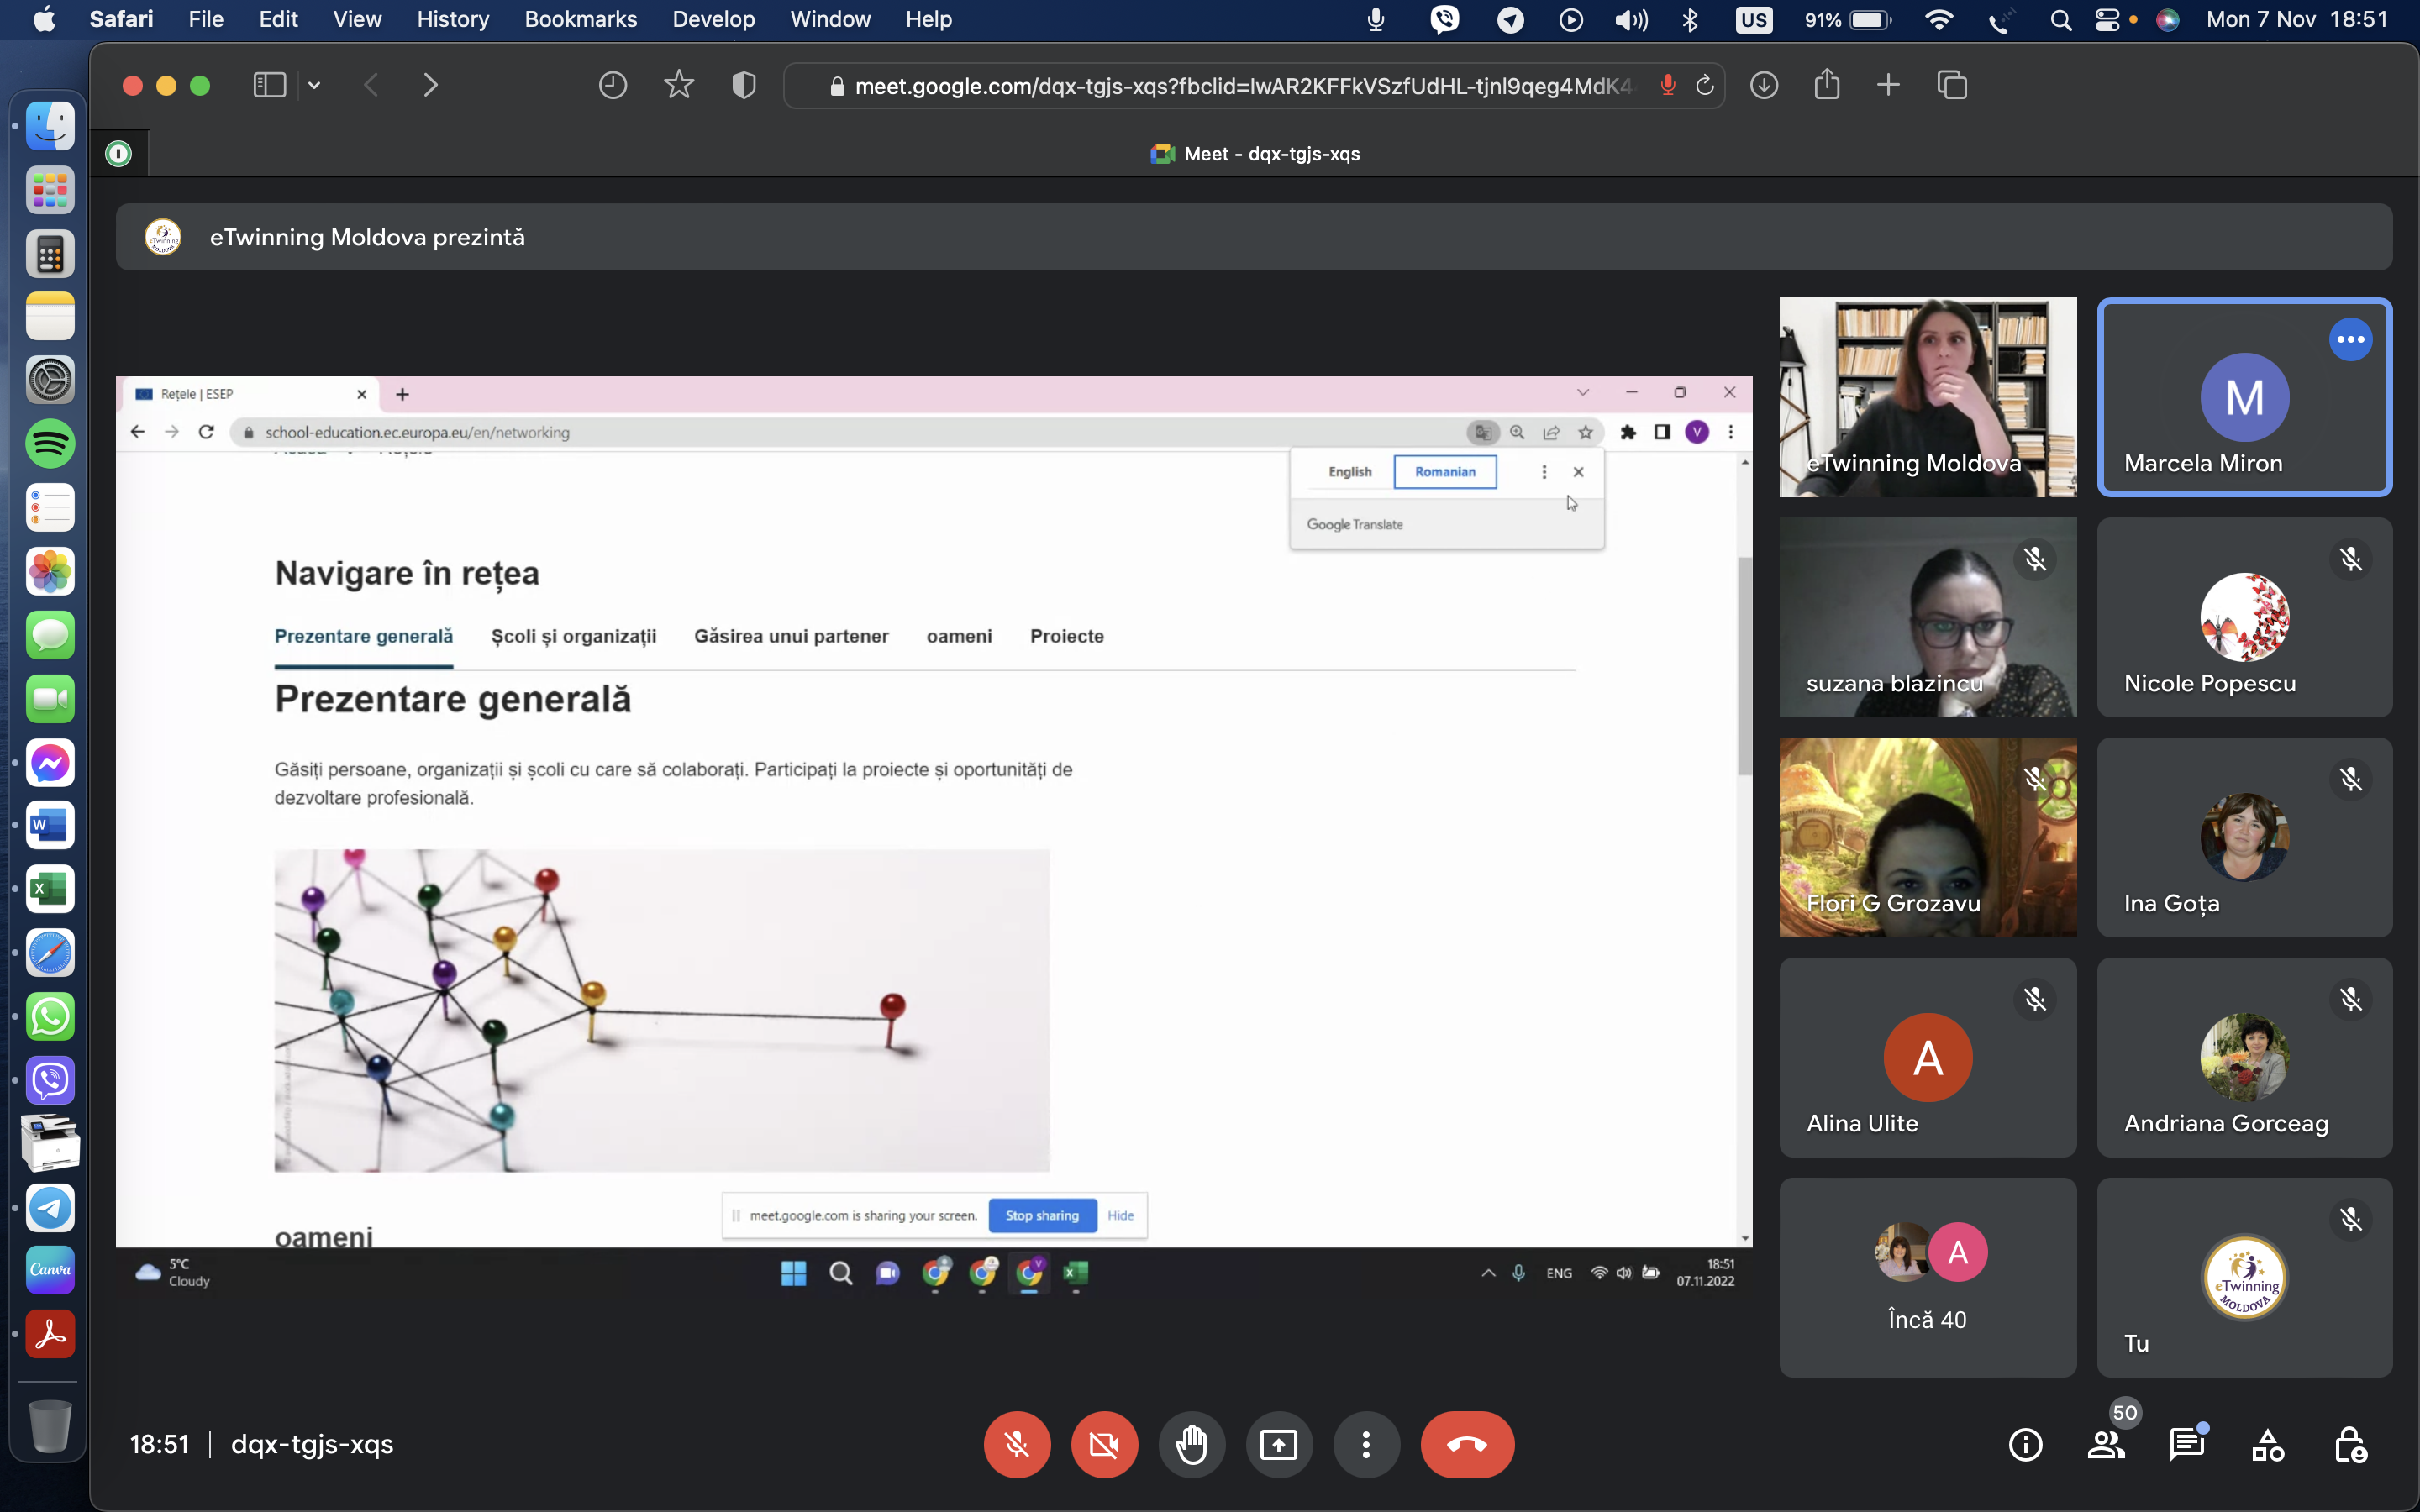Open Telegram from Dock

50,1207
